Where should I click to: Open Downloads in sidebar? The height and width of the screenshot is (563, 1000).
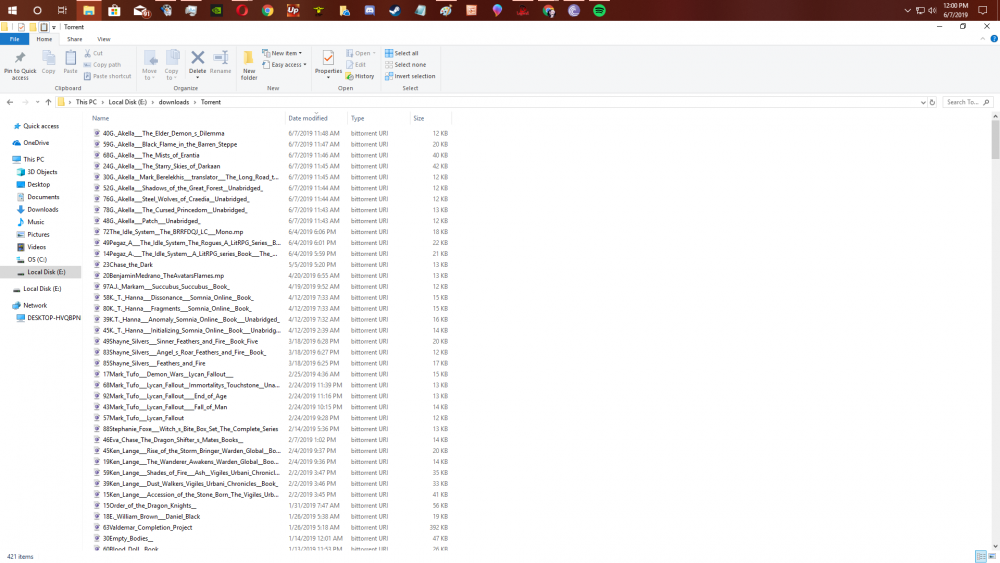tap(42, 209)
